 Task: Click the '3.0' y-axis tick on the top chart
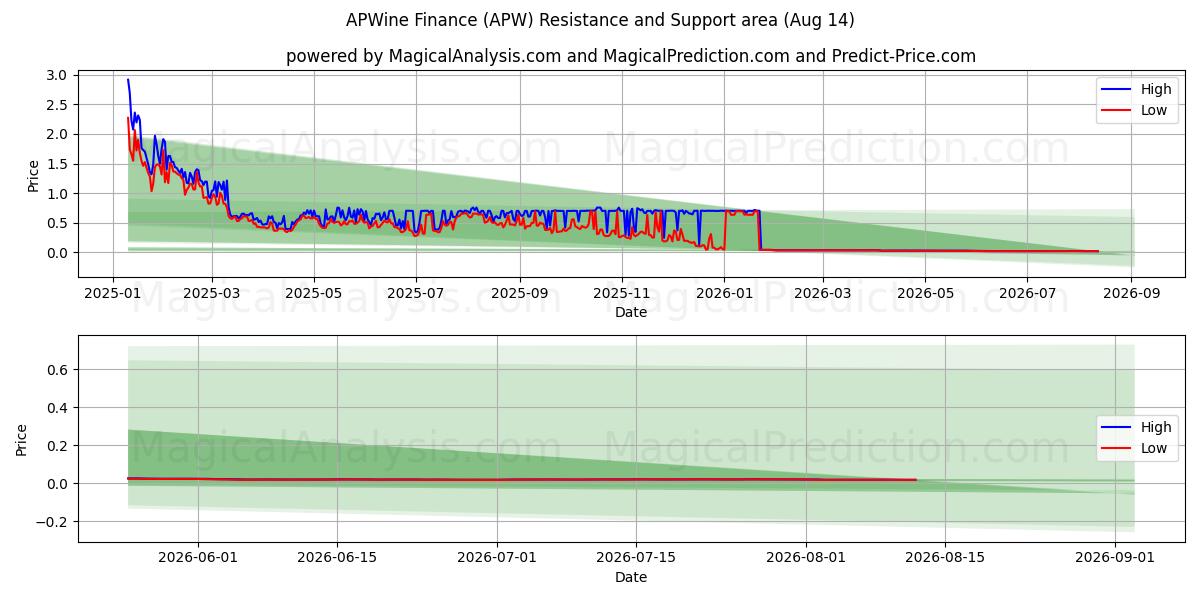[57, 75]
